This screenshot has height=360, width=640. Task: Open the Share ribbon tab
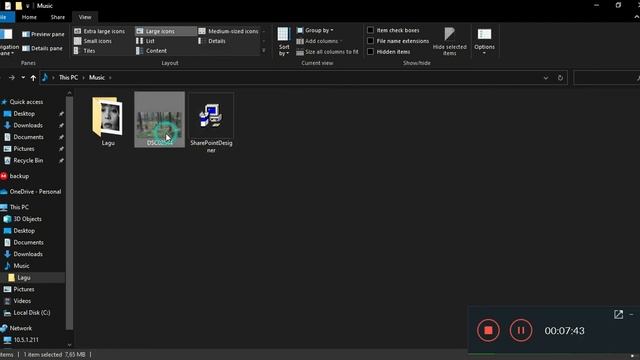click(58, 17)
